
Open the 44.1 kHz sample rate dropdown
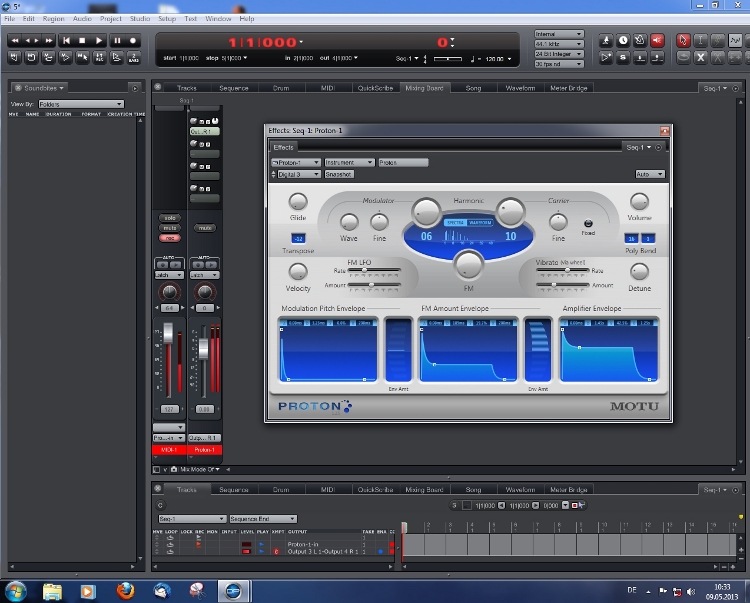point(559,44)
